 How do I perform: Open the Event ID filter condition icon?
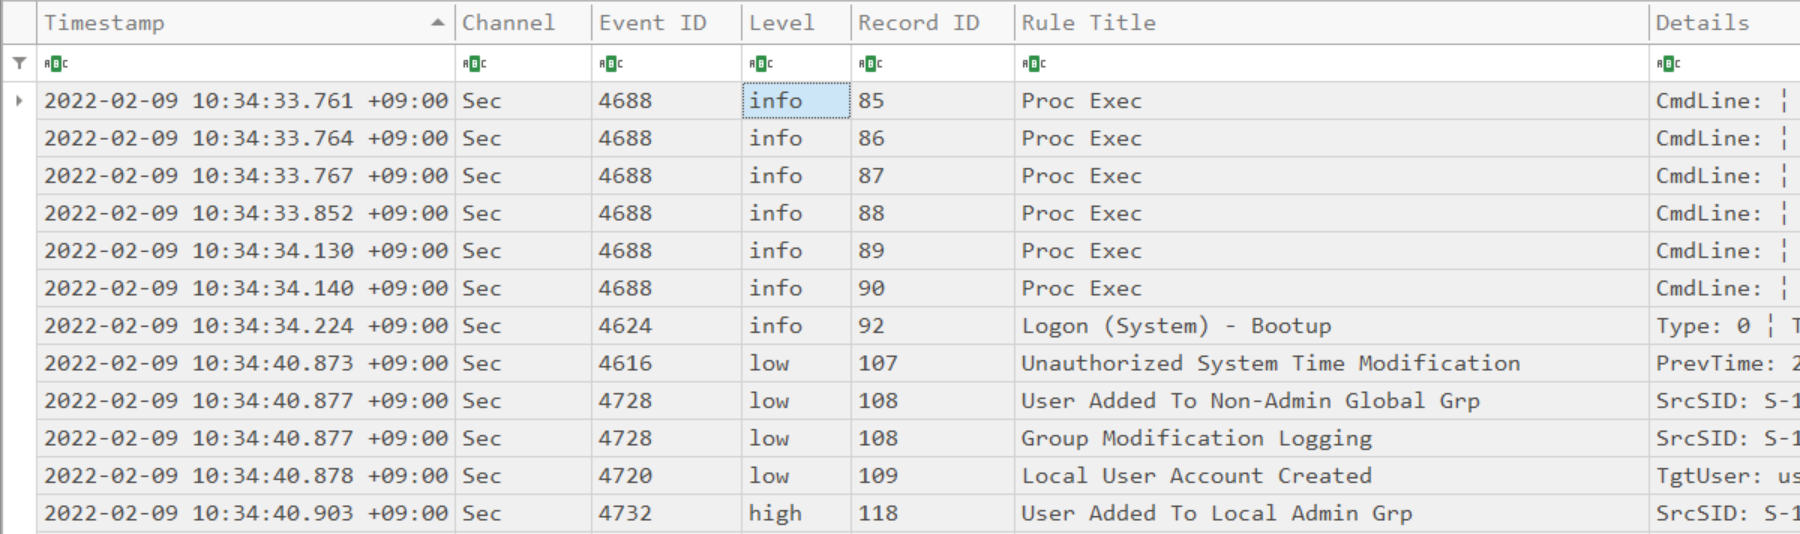point(611,64)
